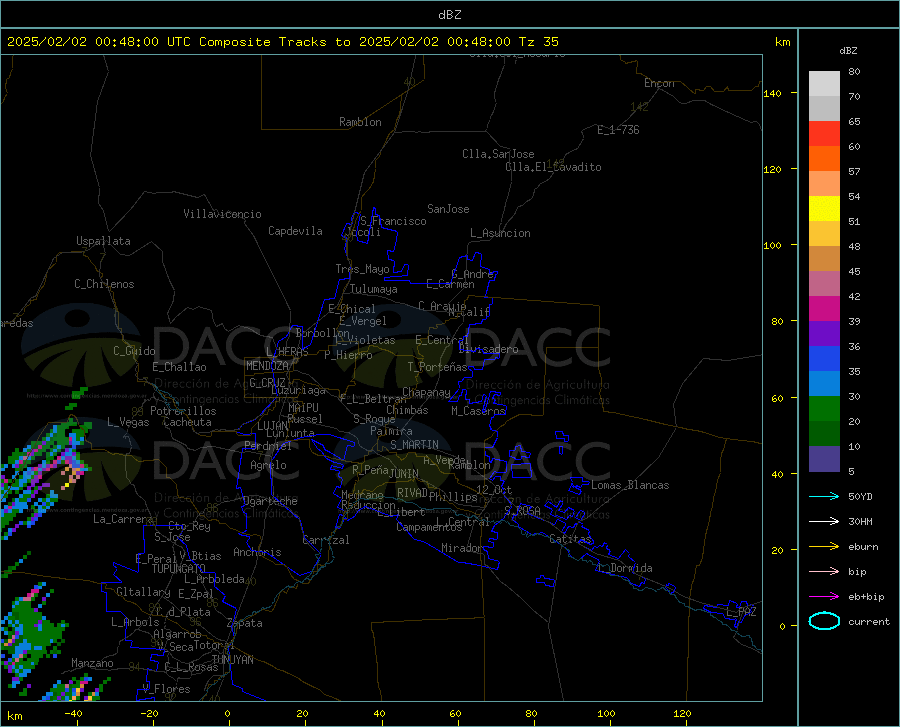This screenshot has width=900, height=727.
Task: Click the cyan current ellipse legend icon
Action: pyautogui.click(x=824, y=621)
